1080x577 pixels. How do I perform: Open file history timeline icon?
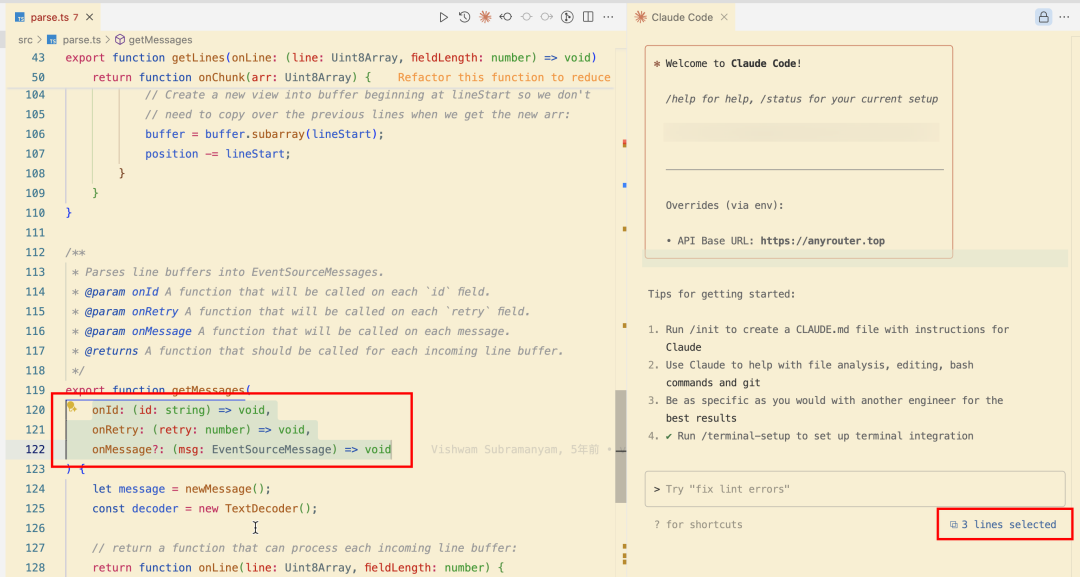[464, 17]
